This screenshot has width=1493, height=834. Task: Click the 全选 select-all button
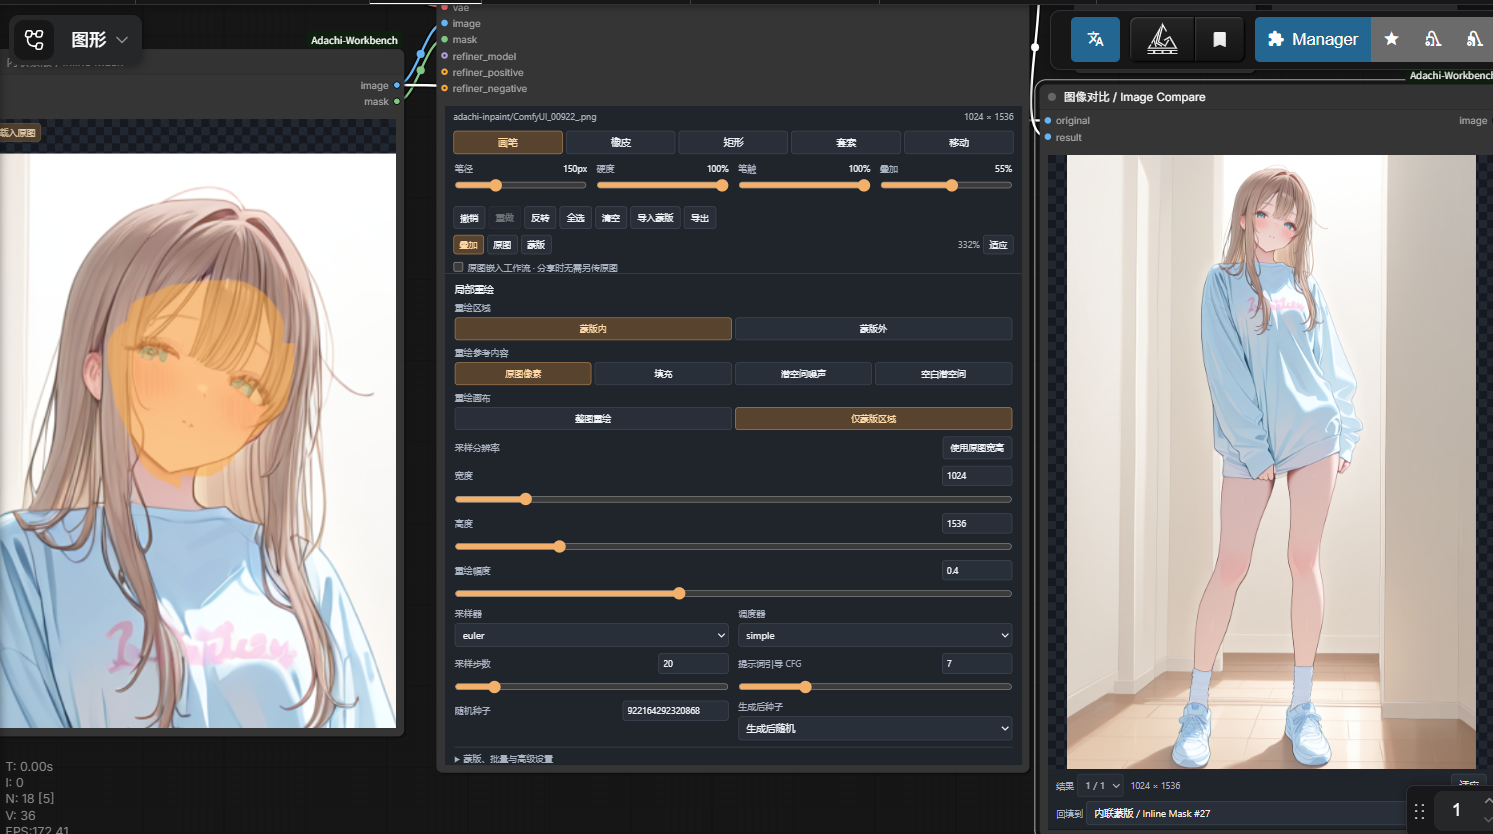tap(576, 218)
